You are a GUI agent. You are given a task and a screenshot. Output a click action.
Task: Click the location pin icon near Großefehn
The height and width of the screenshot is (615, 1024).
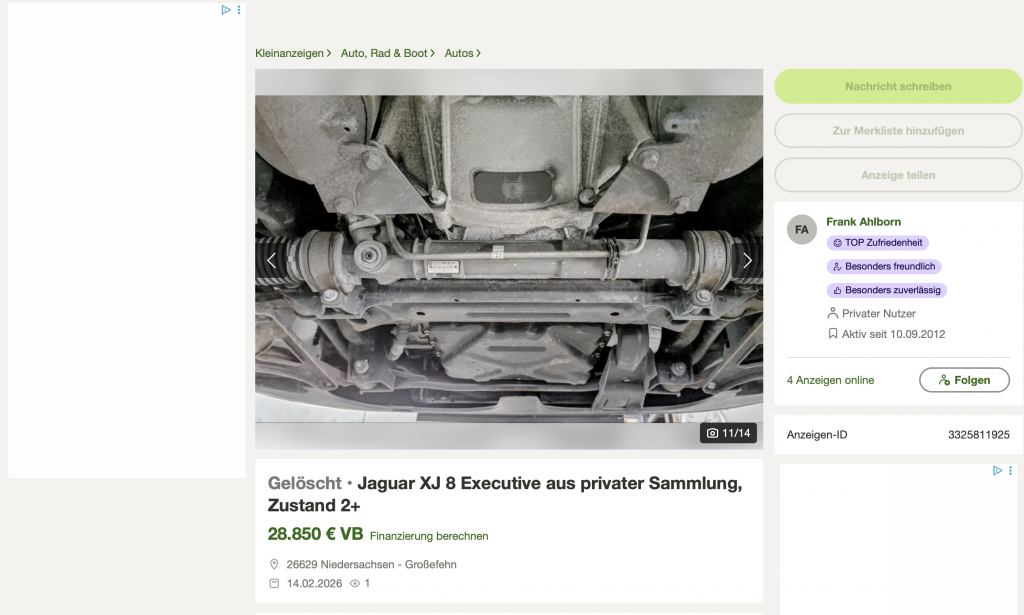(x=274, y=564)
